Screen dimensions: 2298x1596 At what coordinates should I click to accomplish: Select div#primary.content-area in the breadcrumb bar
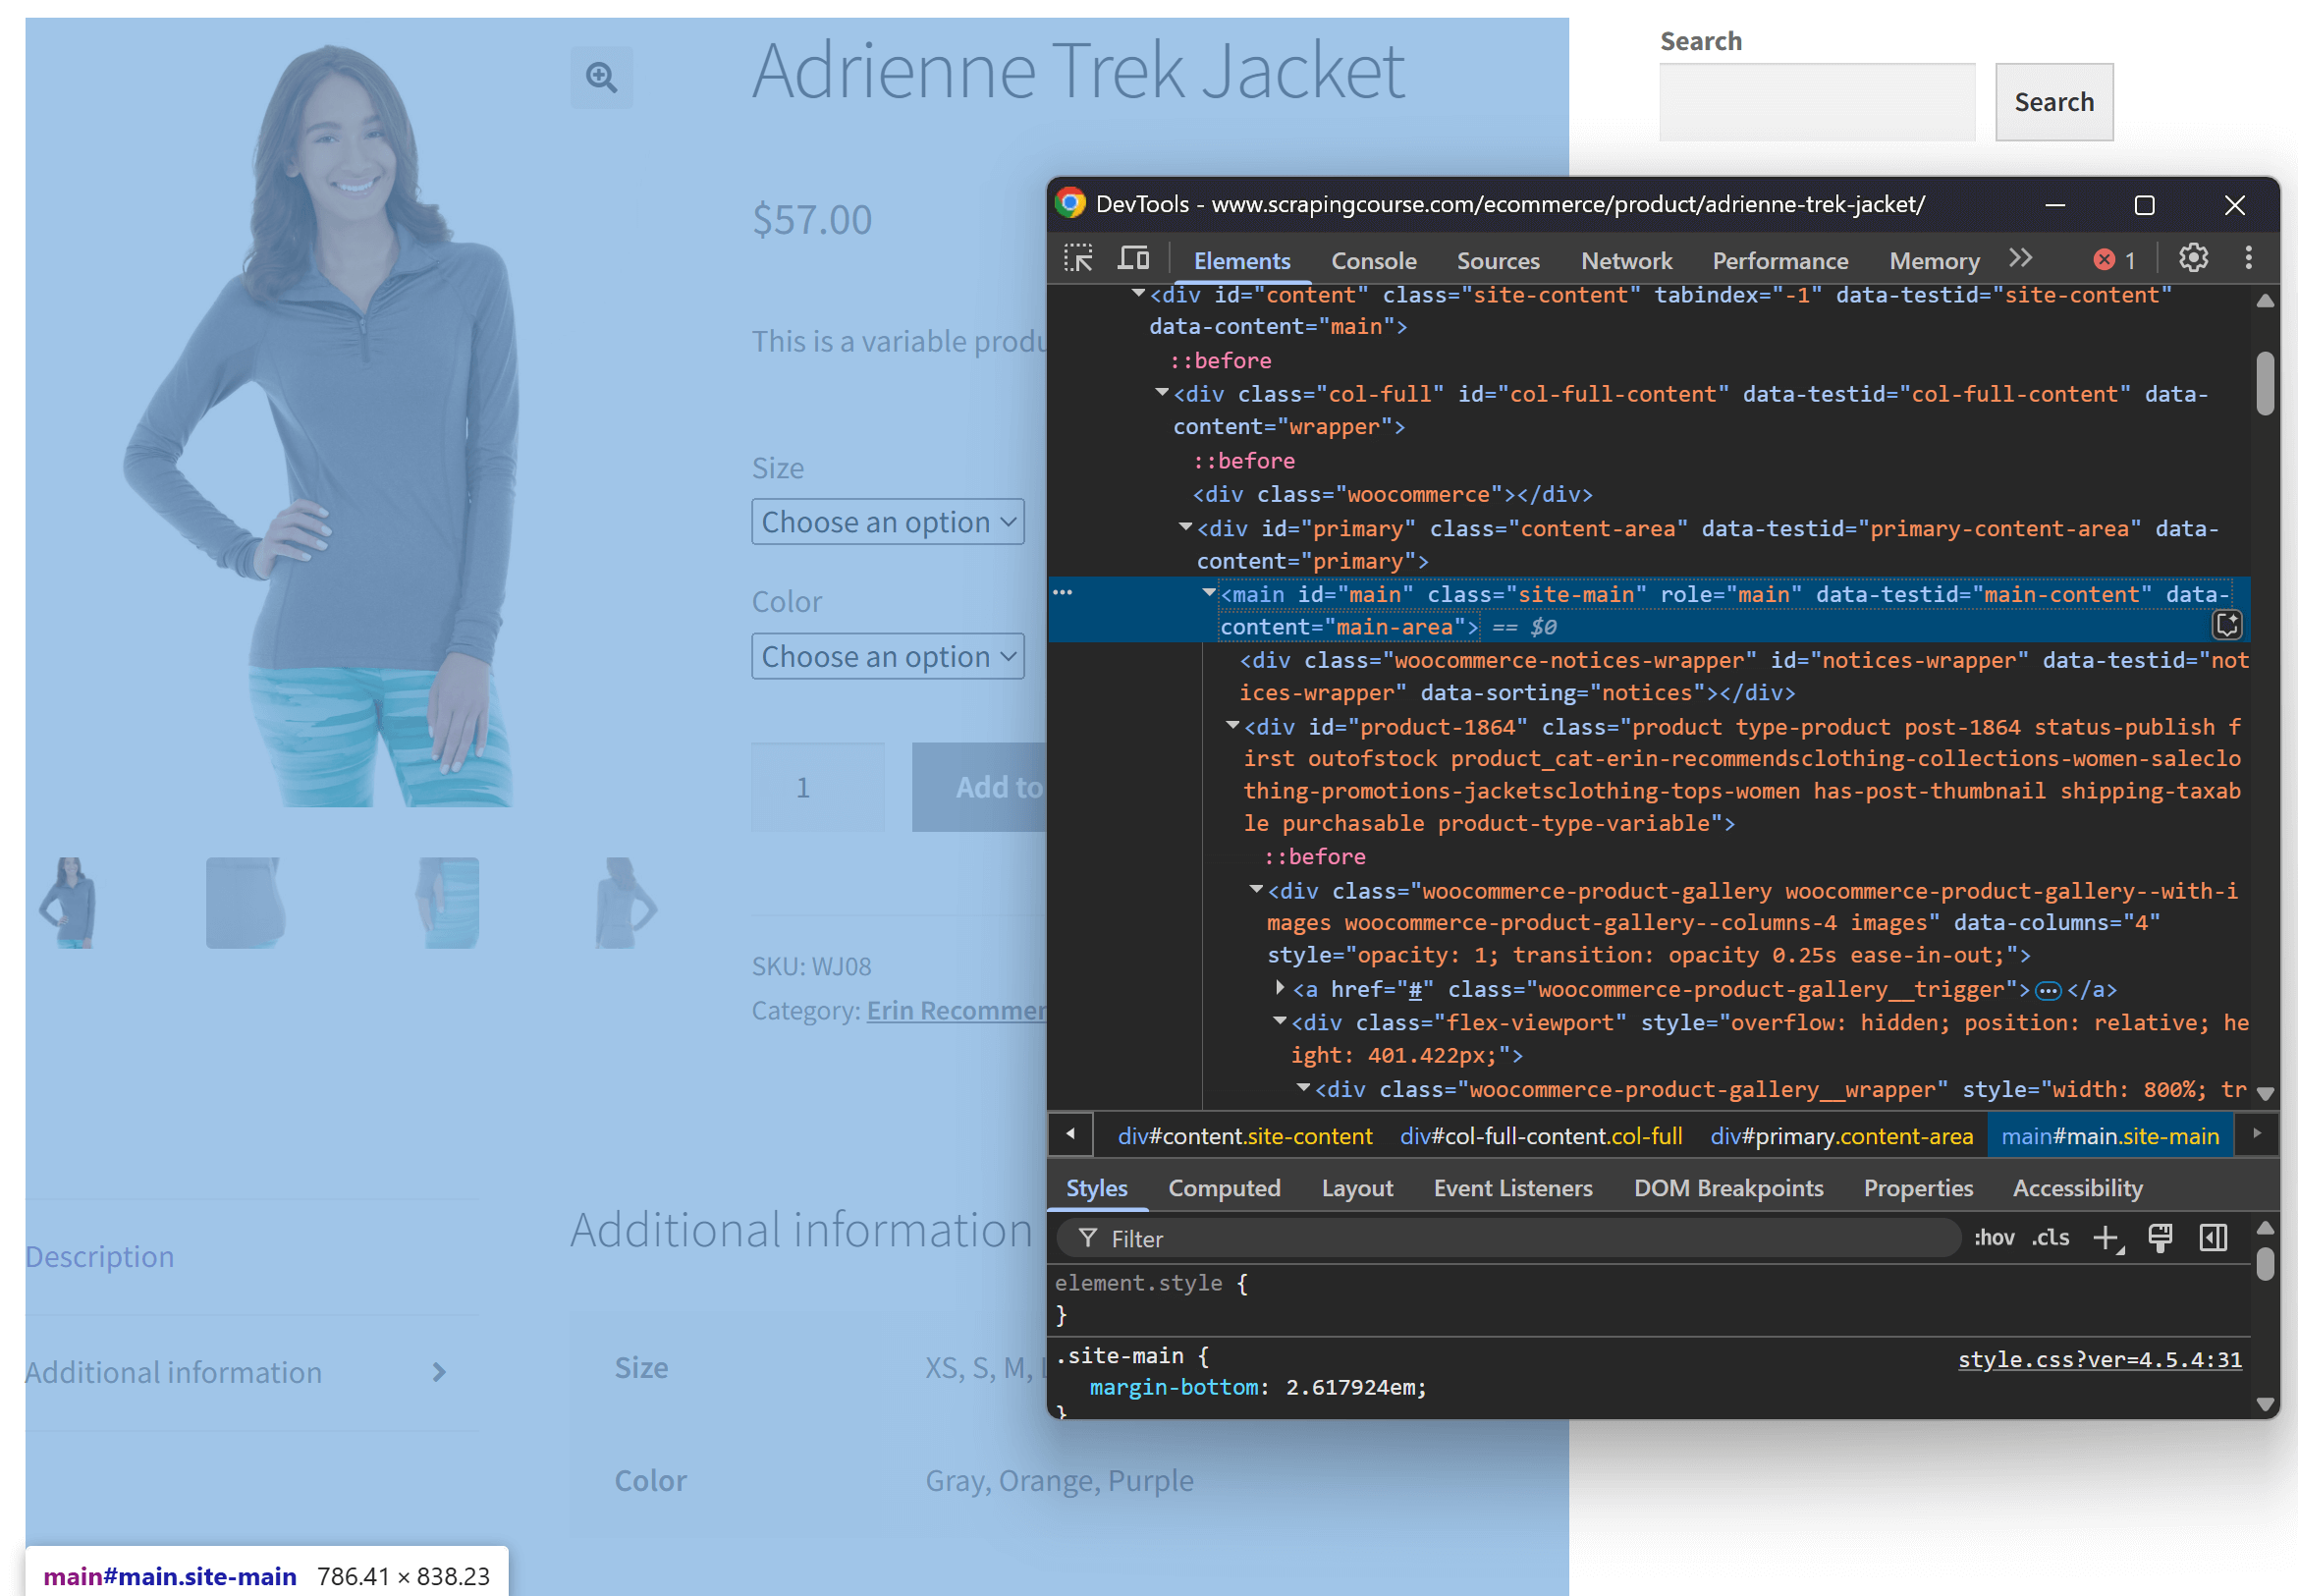pyautogui.click(x=1843, y=1136)
